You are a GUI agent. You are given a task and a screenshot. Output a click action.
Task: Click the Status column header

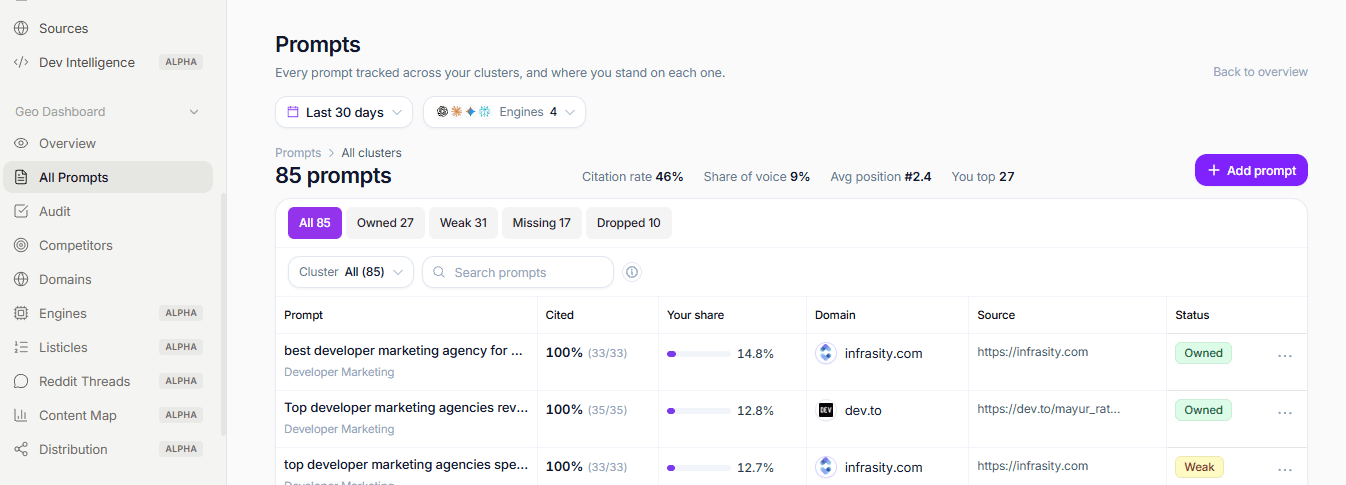click(x=1192, y=315)
